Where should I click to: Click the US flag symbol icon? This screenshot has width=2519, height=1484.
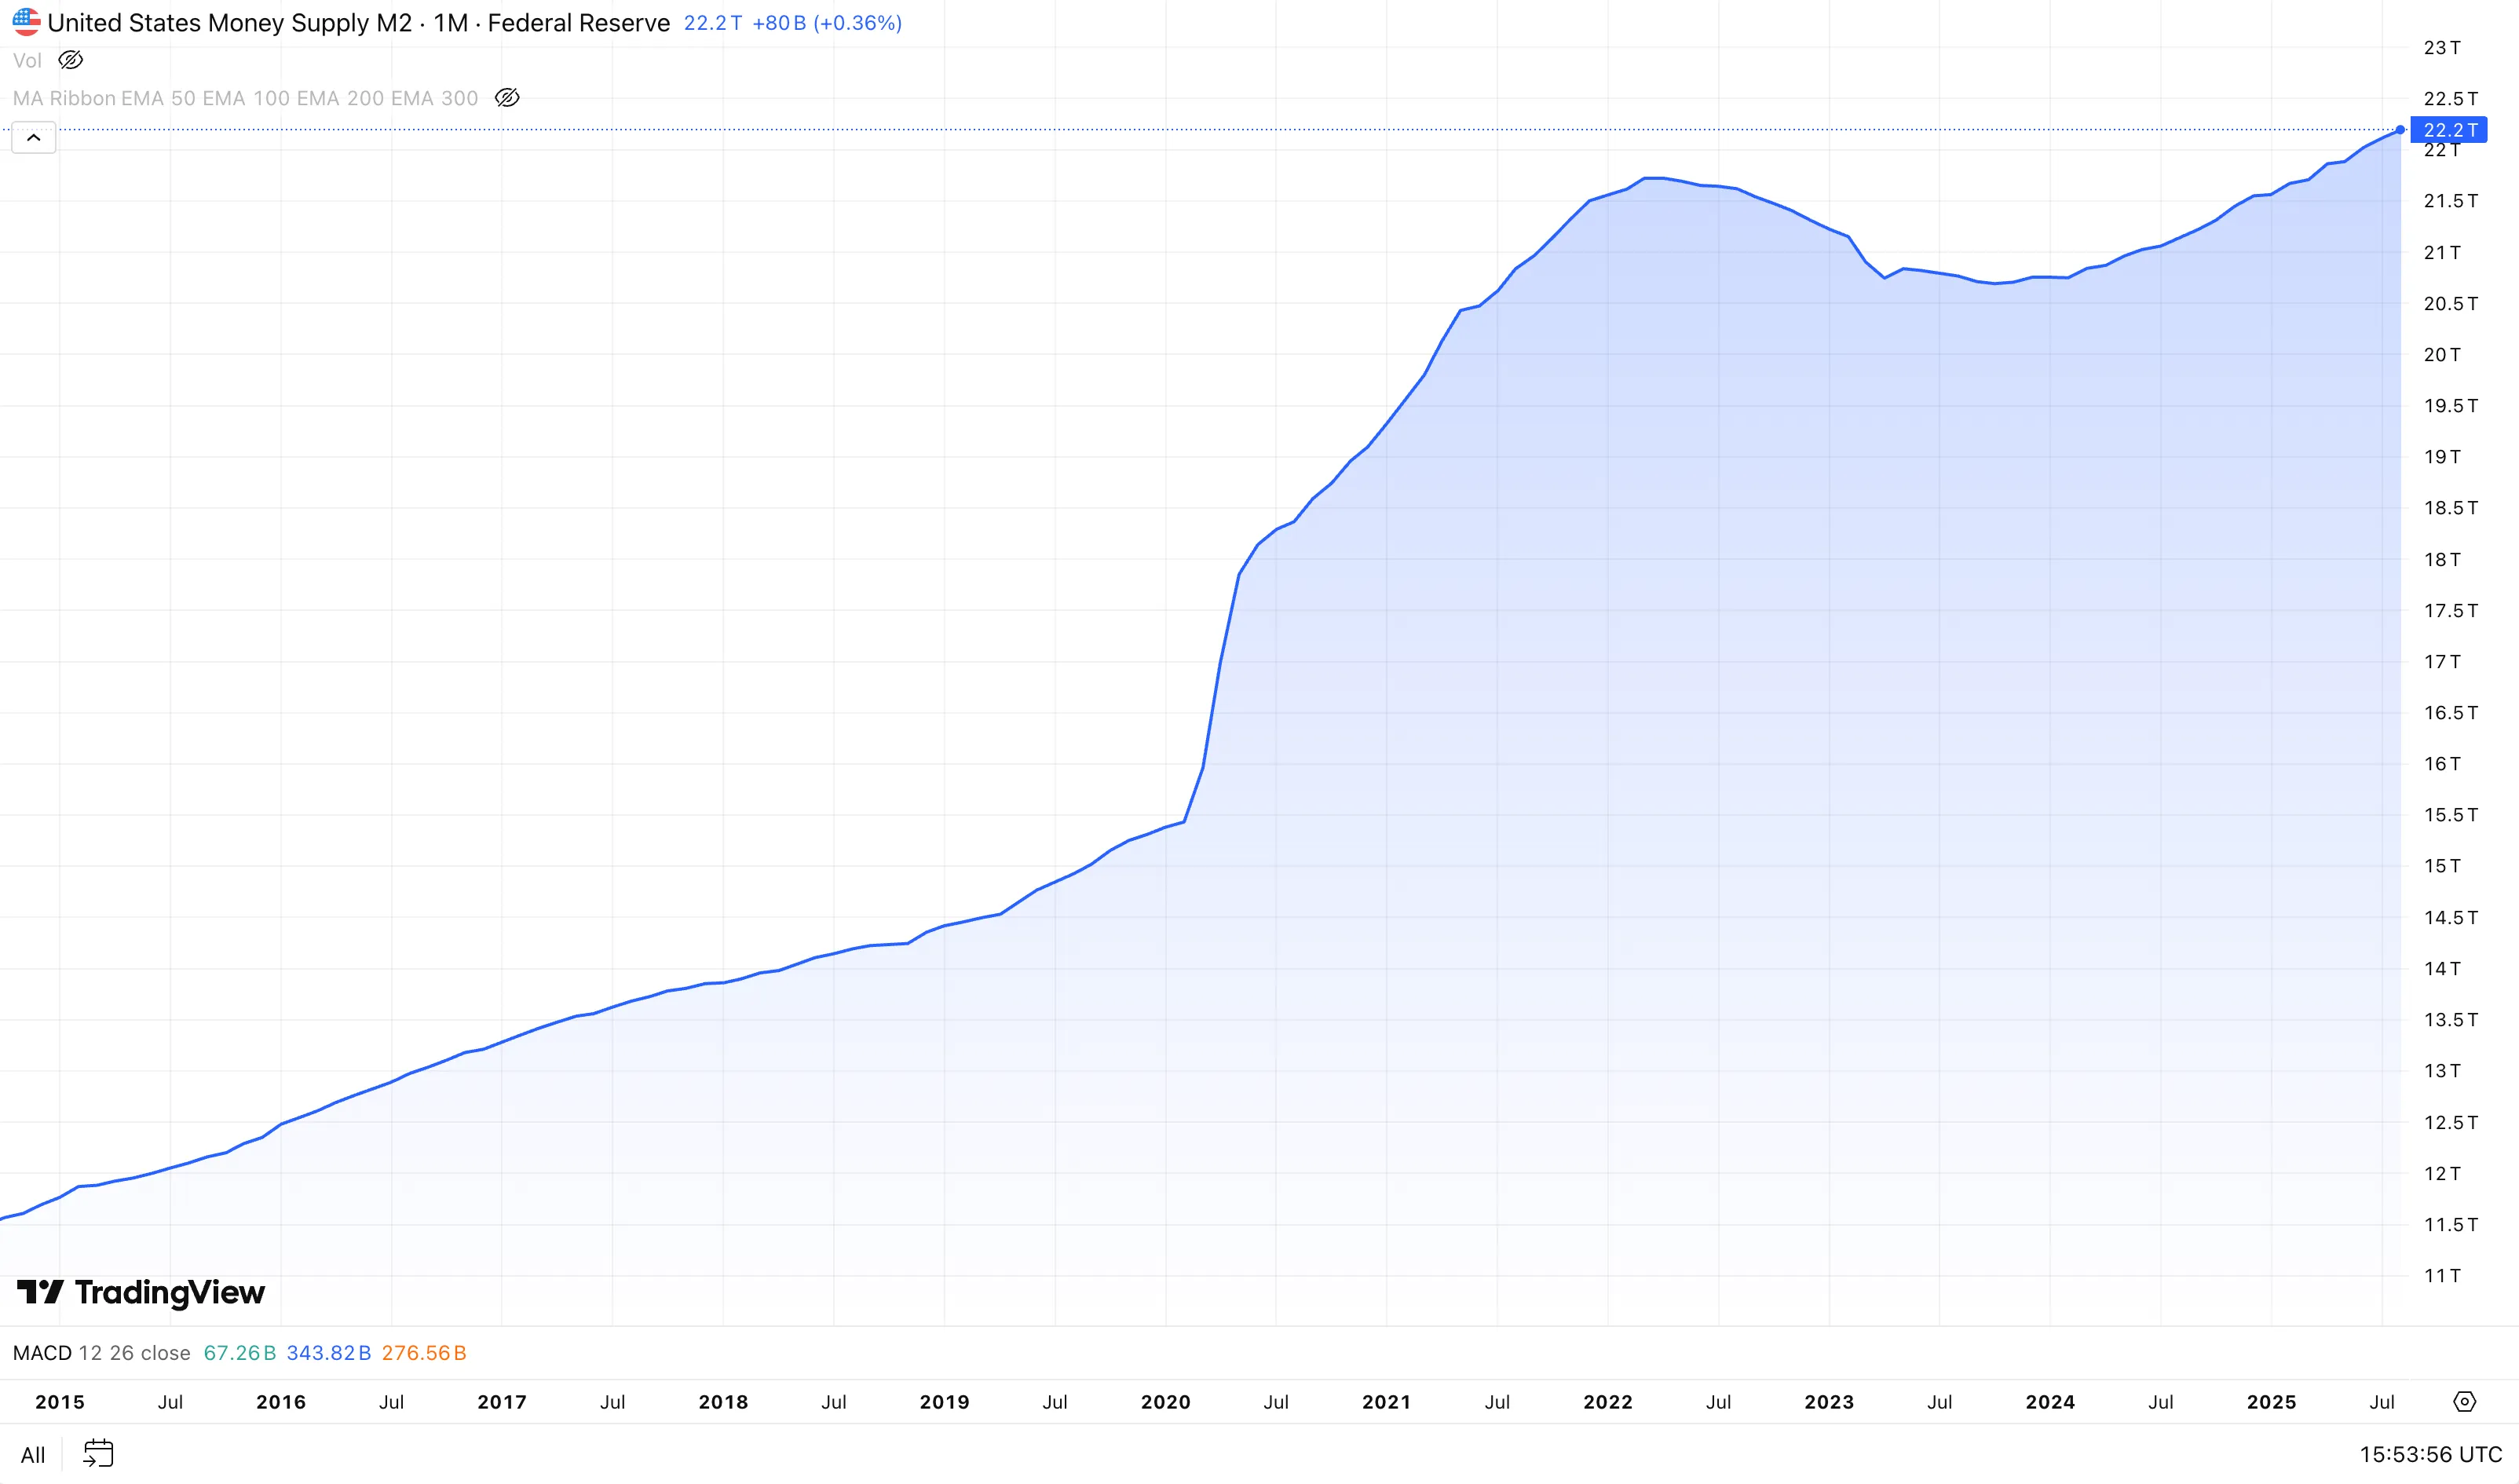(x=26, y=22)
